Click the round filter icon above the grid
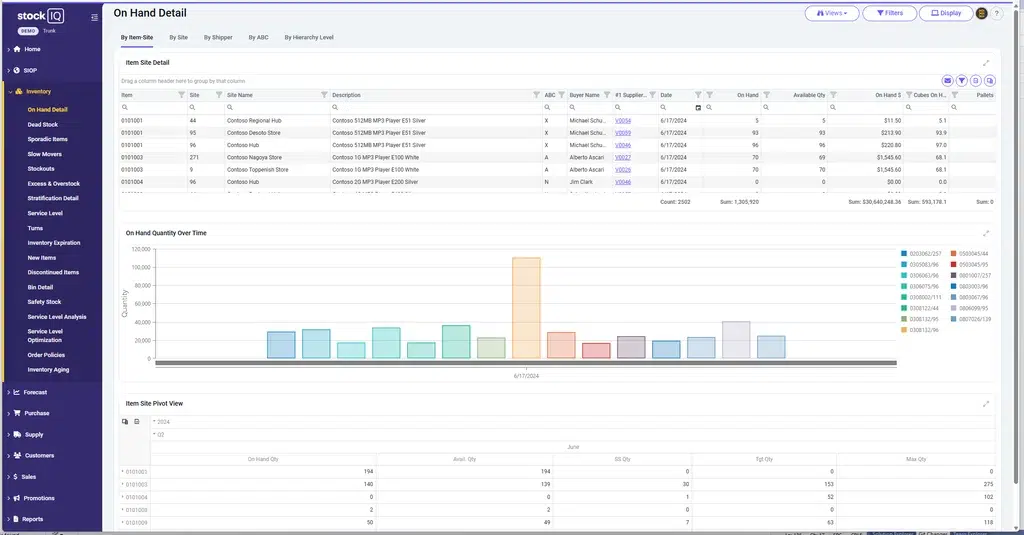1024x535 pixels. click(961, 80)
